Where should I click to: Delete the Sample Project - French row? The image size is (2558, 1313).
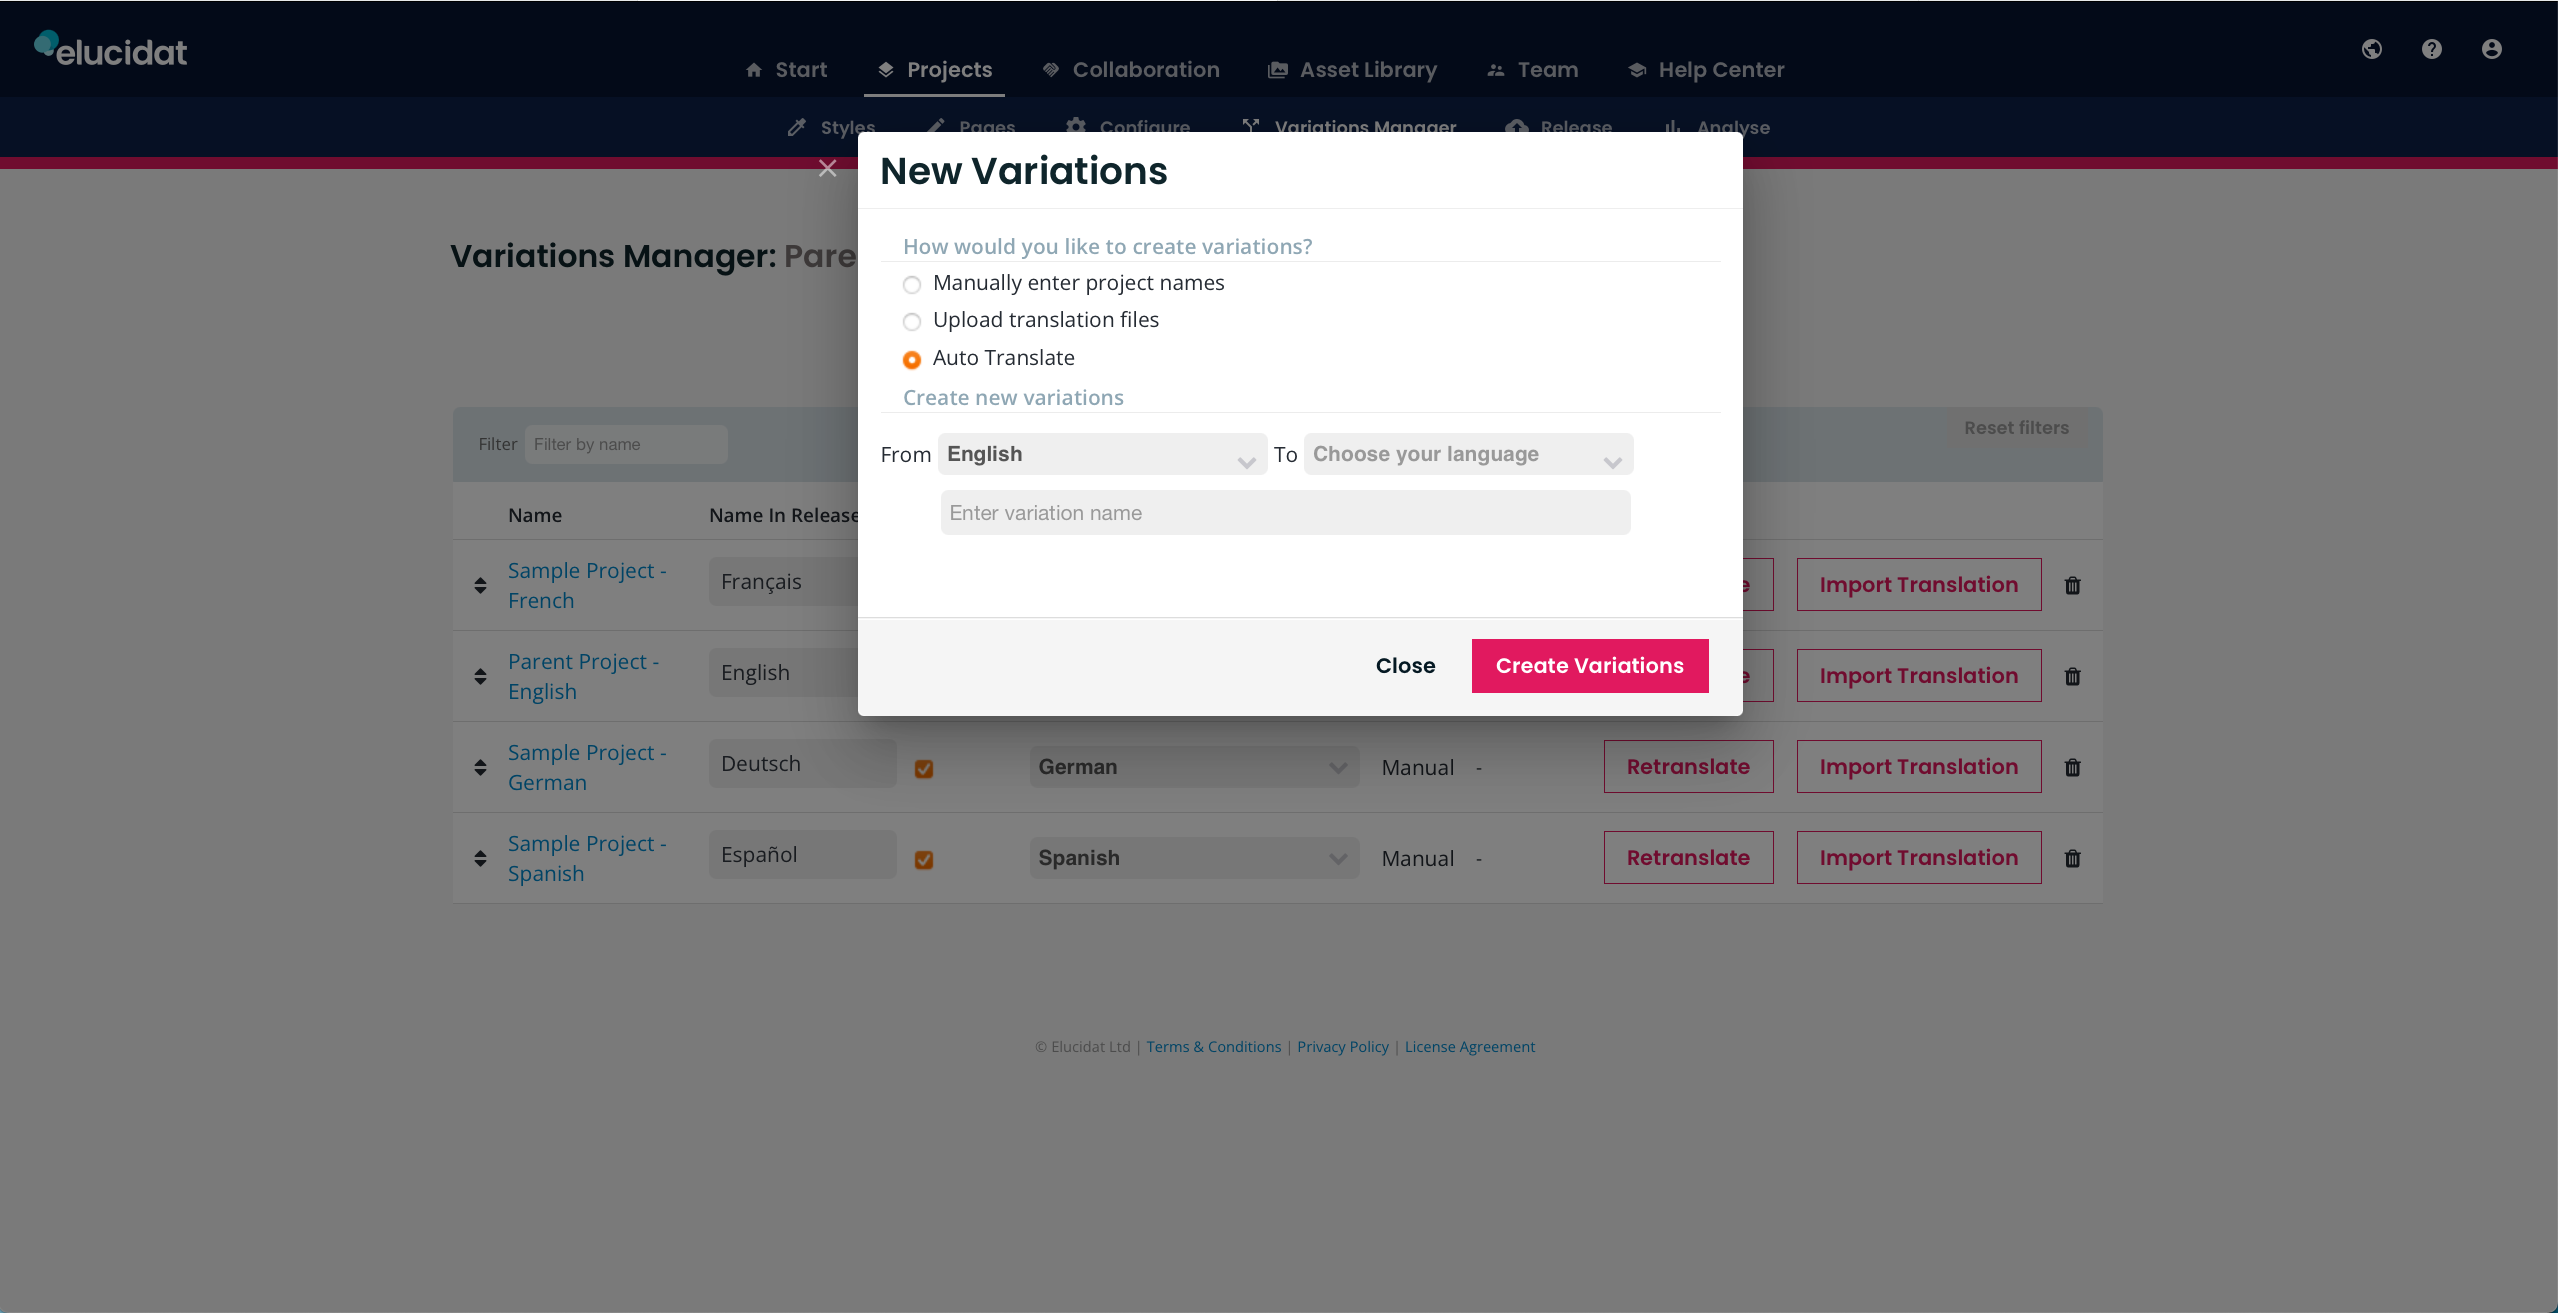tap(2072, 585)
